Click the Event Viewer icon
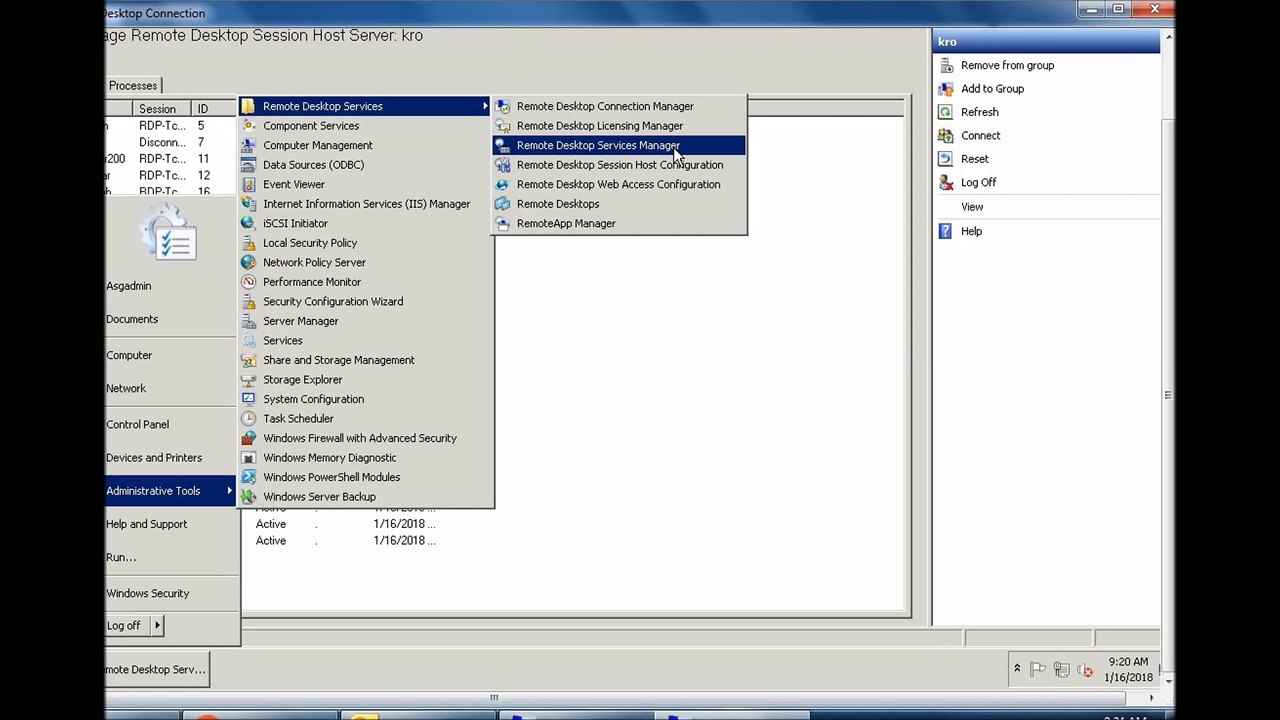Viewport: 1280px width, 720px height. pos(248,185)
